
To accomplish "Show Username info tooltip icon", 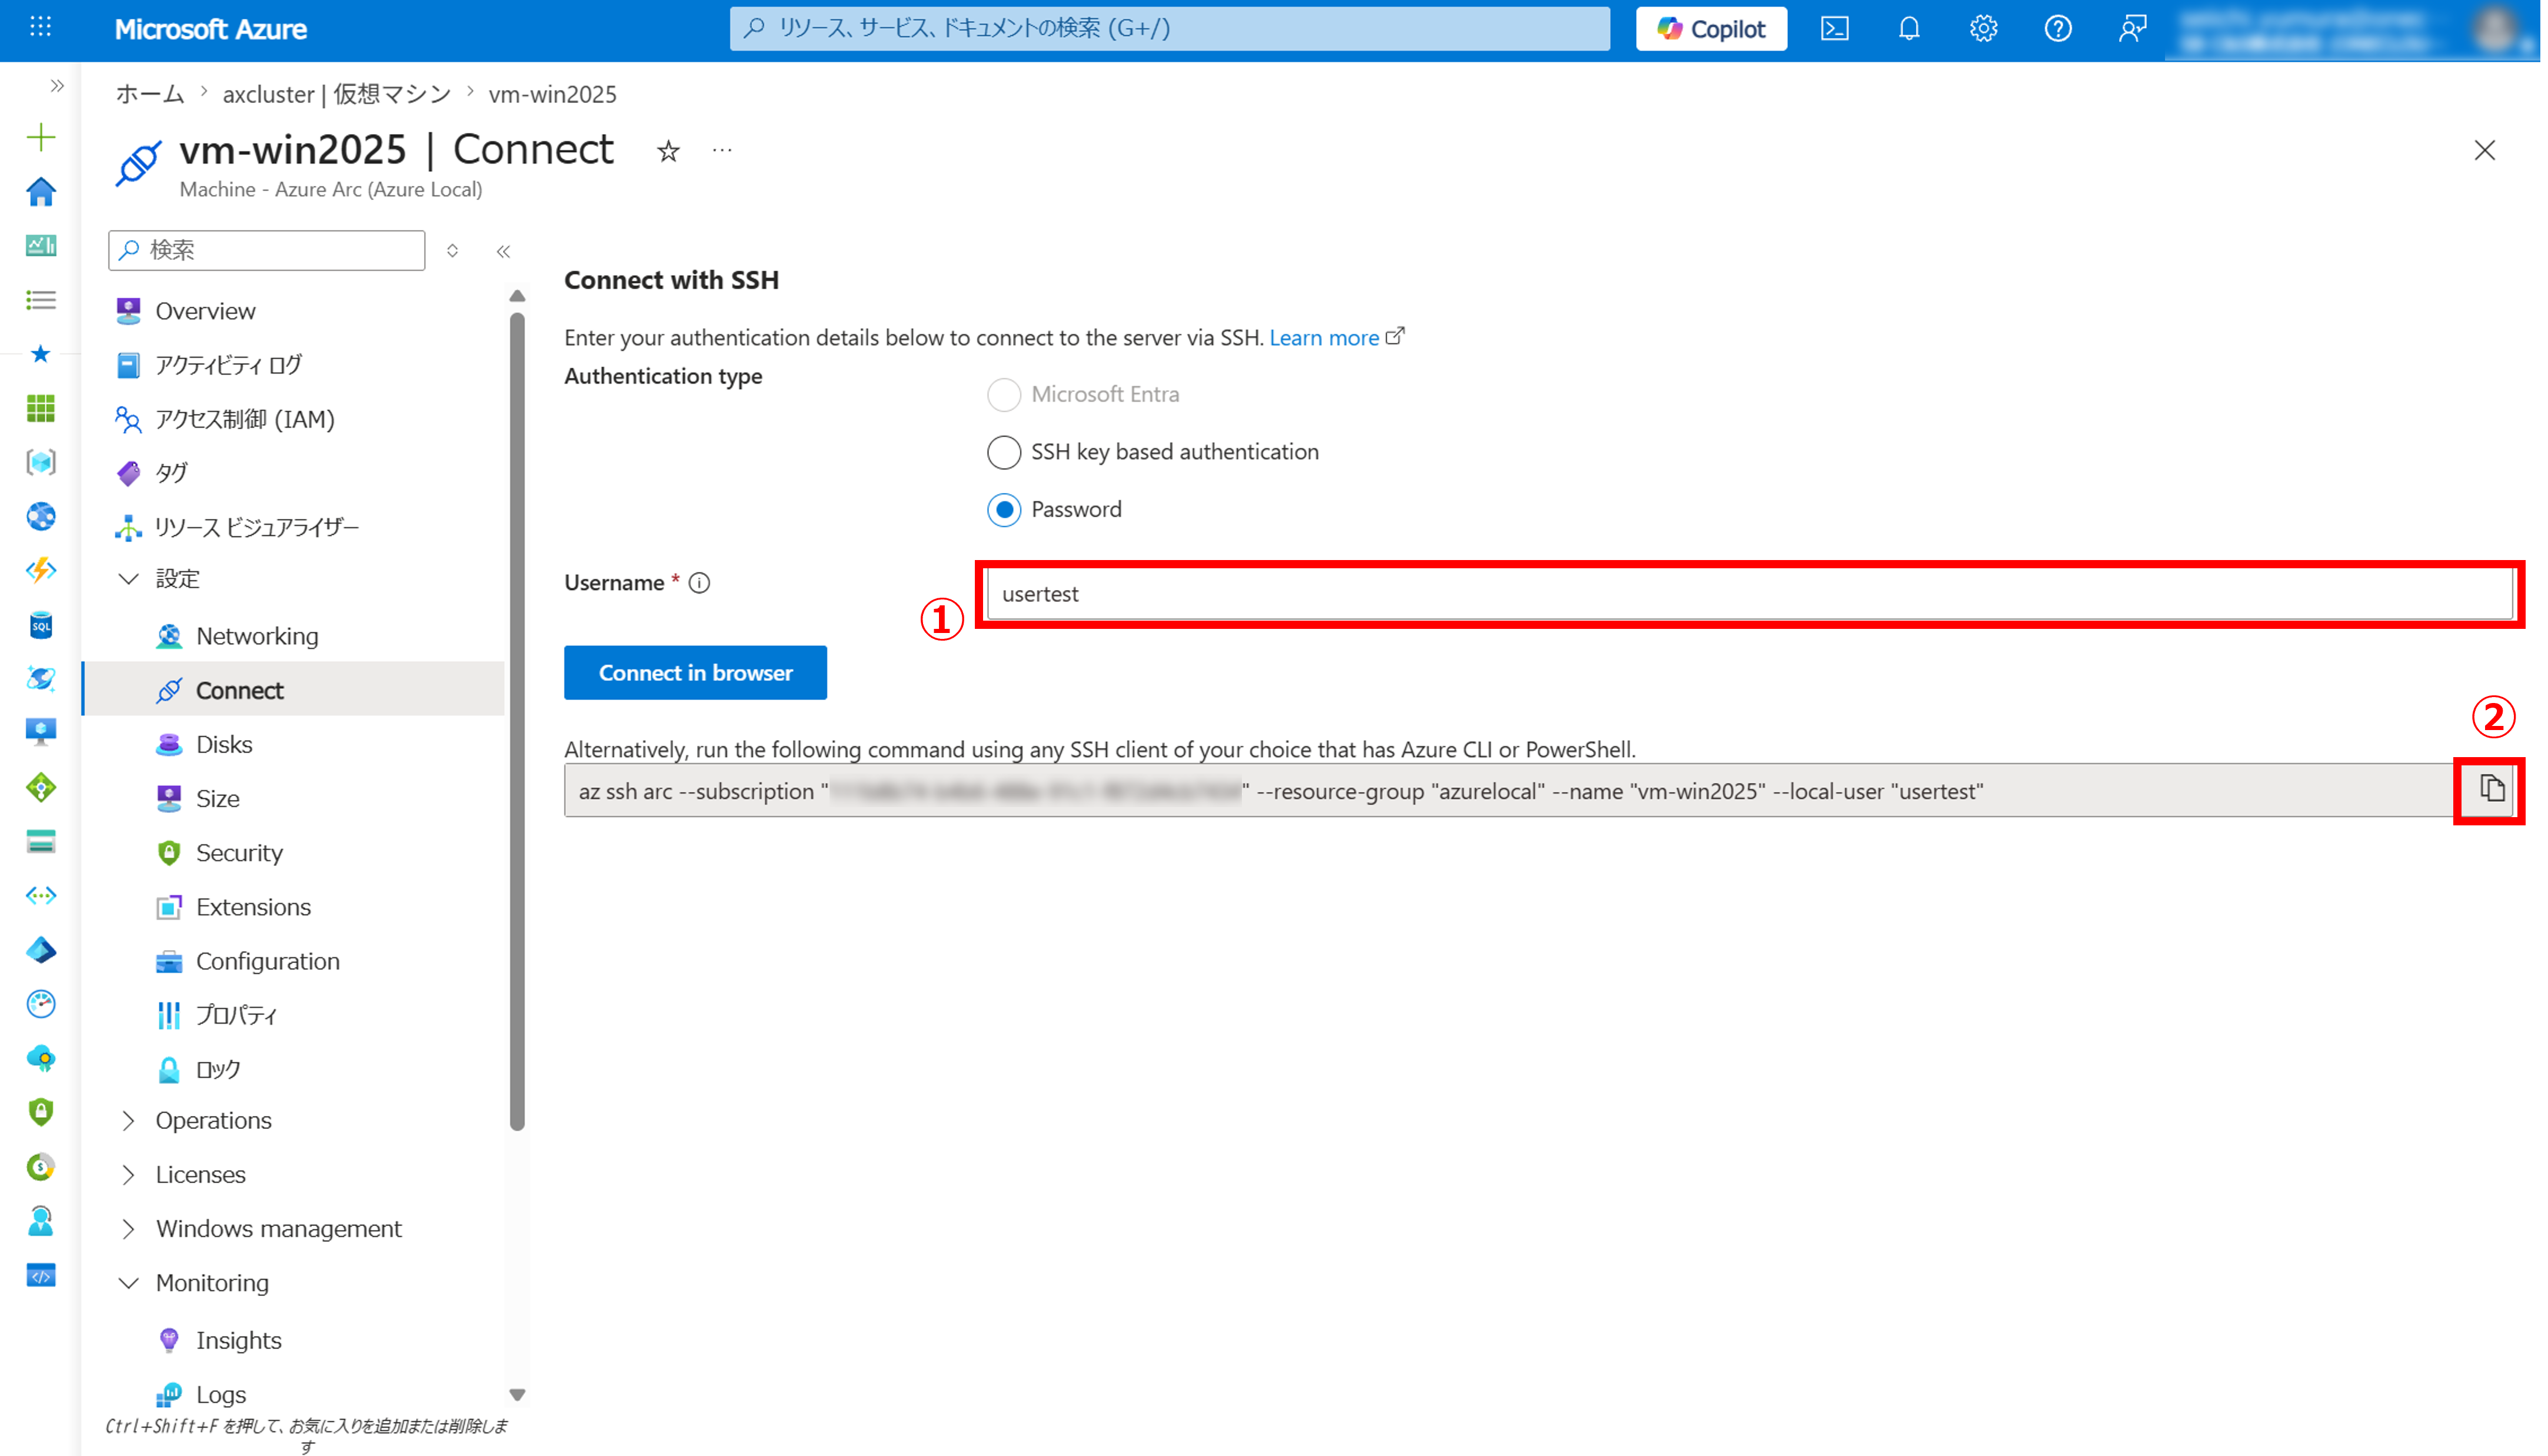I will (x=699, y=583).
